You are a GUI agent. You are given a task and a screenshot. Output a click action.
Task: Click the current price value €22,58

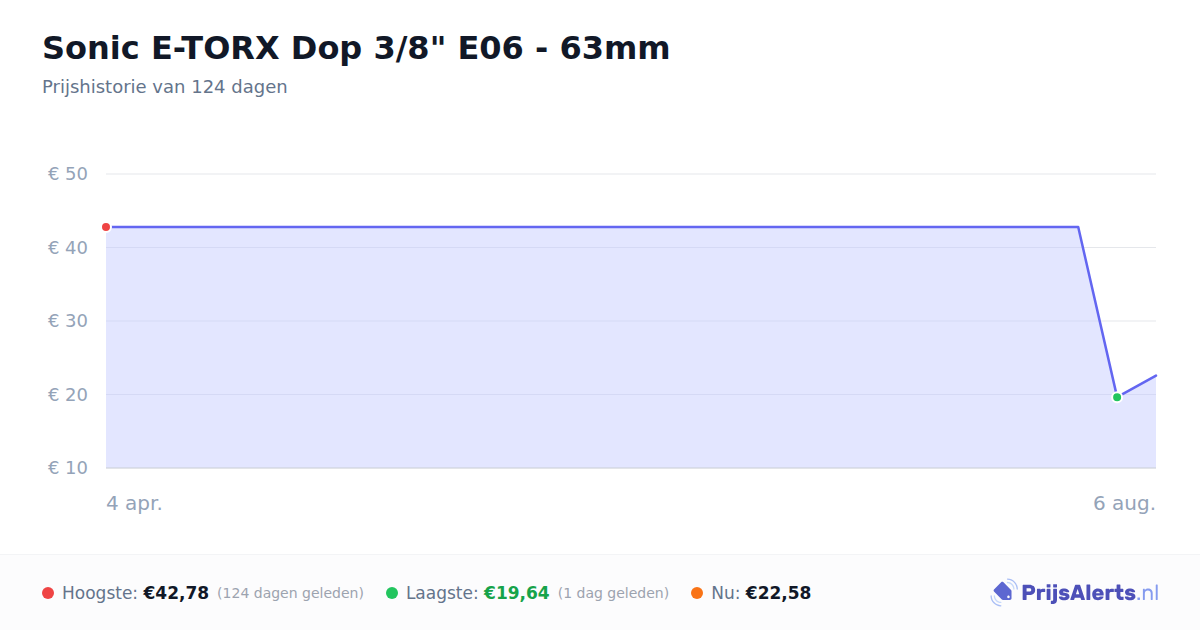pyautogui.click(x=778, y=593)
